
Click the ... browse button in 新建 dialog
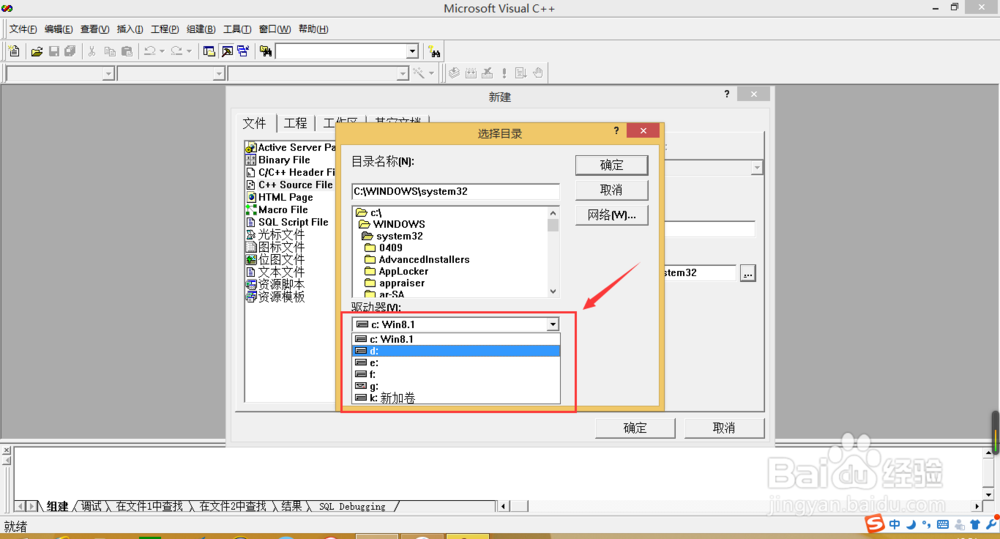tap(748, 274)
